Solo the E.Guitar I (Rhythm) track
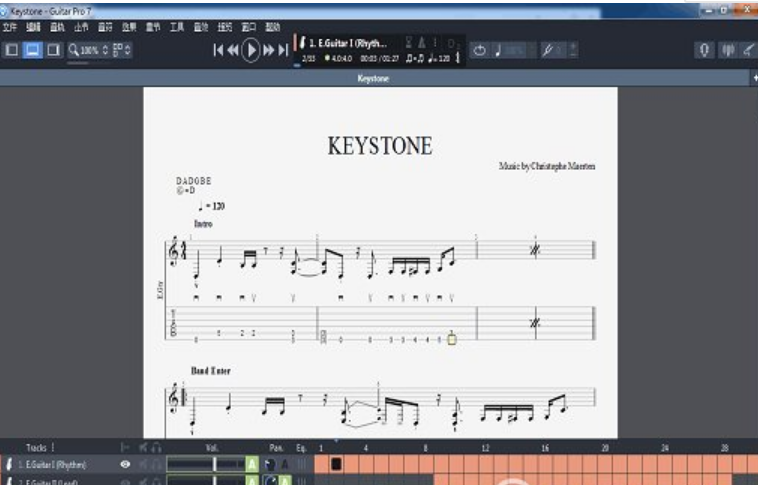The height and width of the screenshot is (485, 758). 157,465
